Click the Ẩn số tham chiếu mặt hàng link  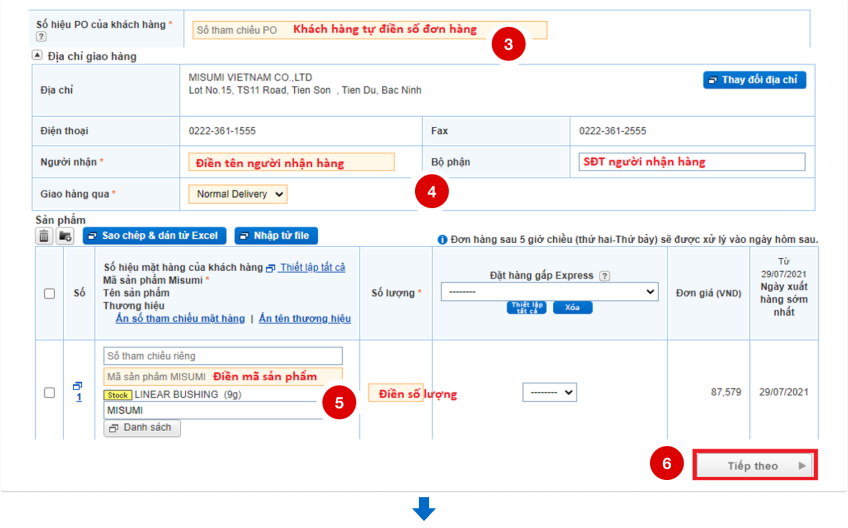[180, 319]
